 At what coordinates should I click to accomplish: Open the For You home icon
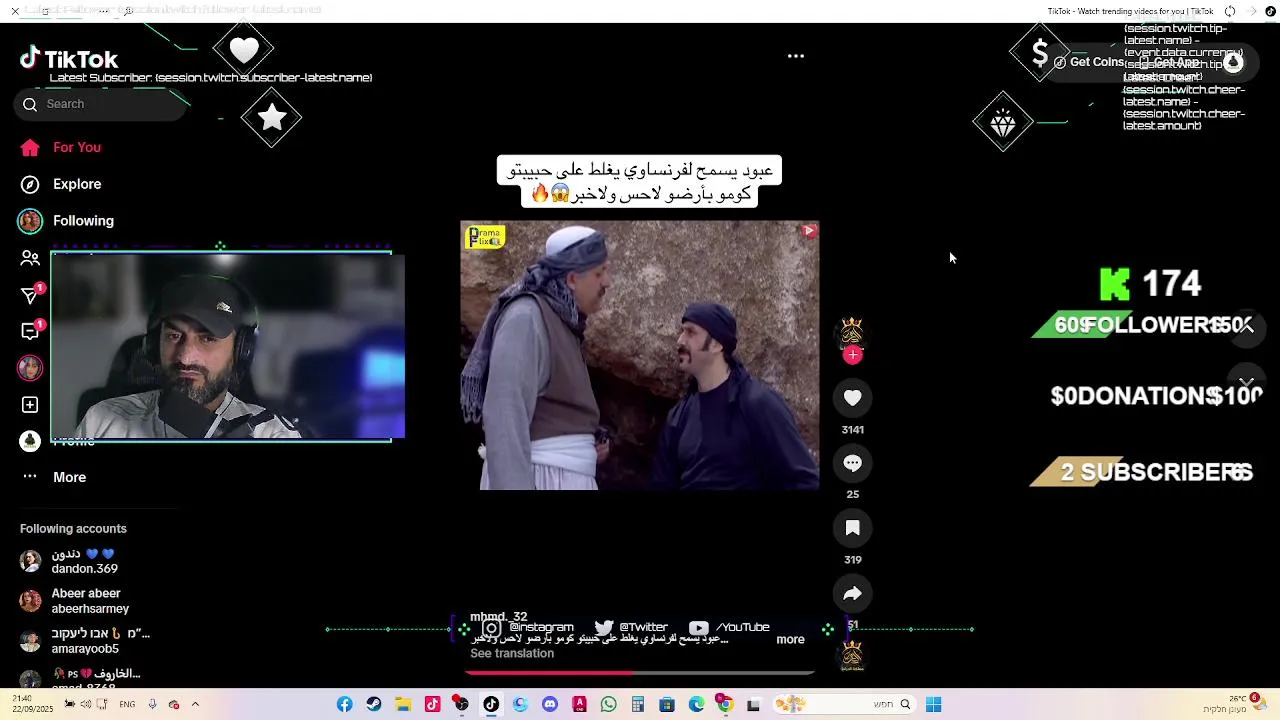[30, 148]
